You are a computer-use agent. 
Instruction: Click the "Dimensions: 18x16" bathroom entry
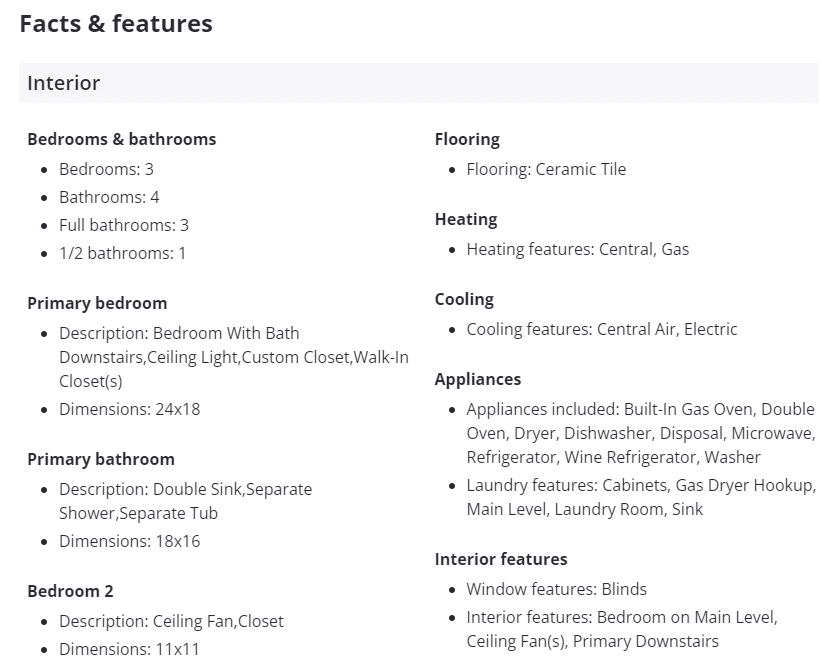pyautogui.click(x=130, y=541)
